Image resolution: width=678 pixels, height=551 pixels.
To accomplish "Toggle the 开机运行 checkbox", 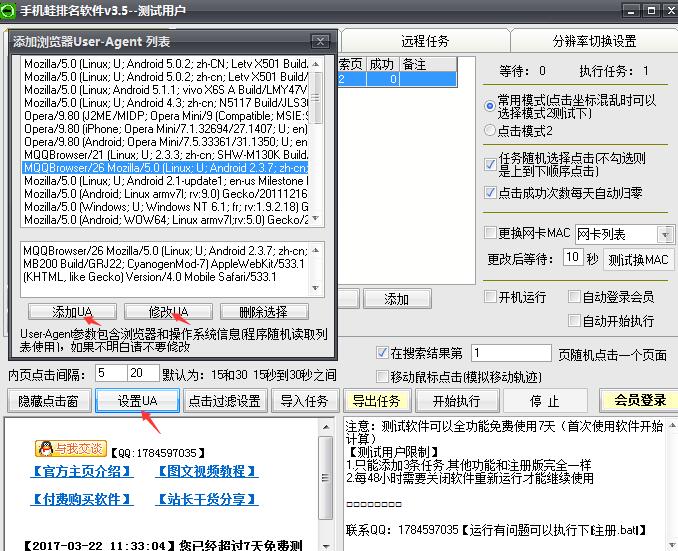I will 490,297.
